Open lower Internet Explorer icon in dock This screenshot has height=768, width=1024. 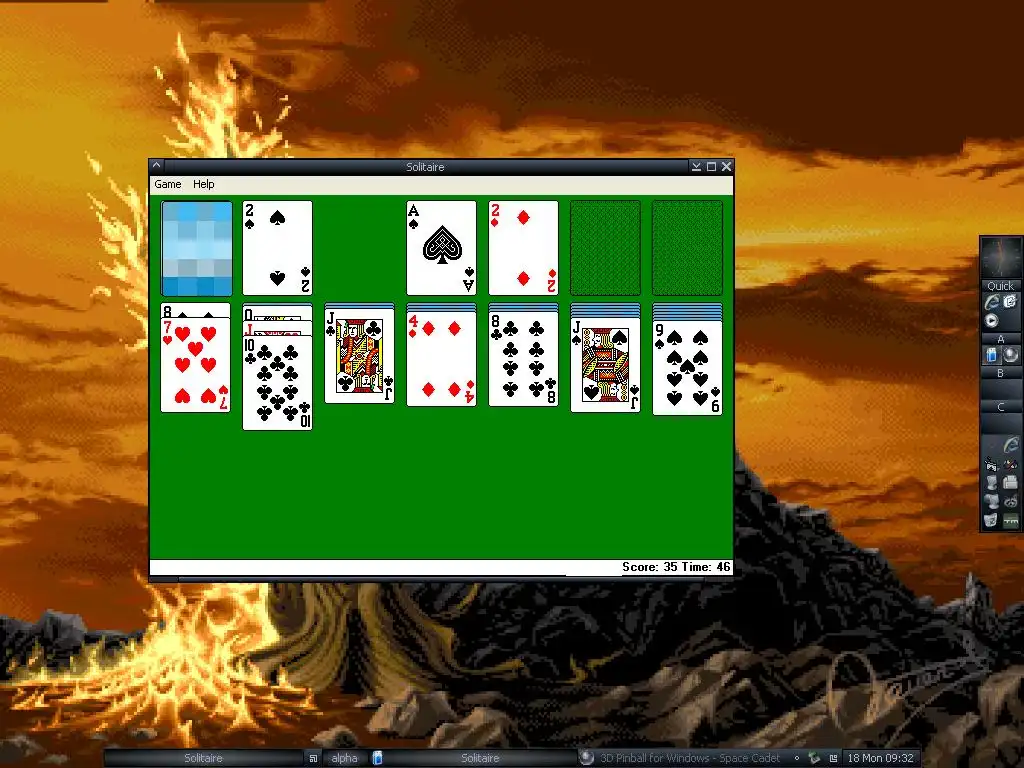tap(1010, 446)
